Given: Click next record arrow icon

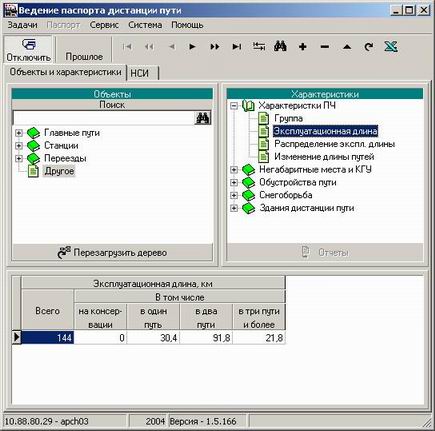Looking at the screenshot, I should [x=192, y=47].
